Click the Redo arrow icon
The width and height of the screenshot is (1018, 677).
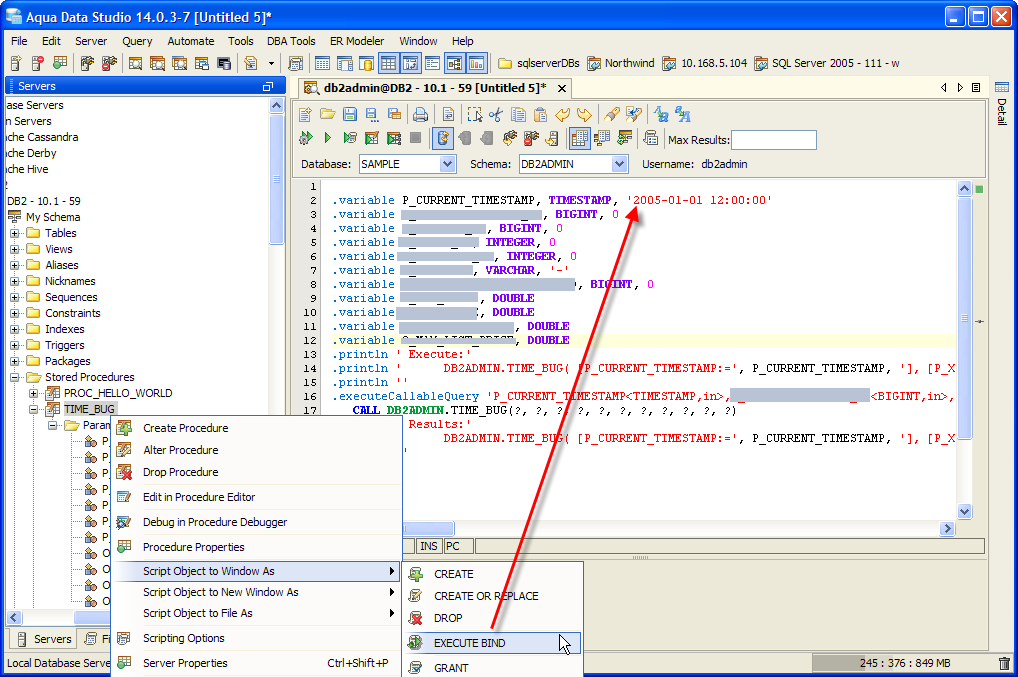pyautogui.click(x=584, y=115)
